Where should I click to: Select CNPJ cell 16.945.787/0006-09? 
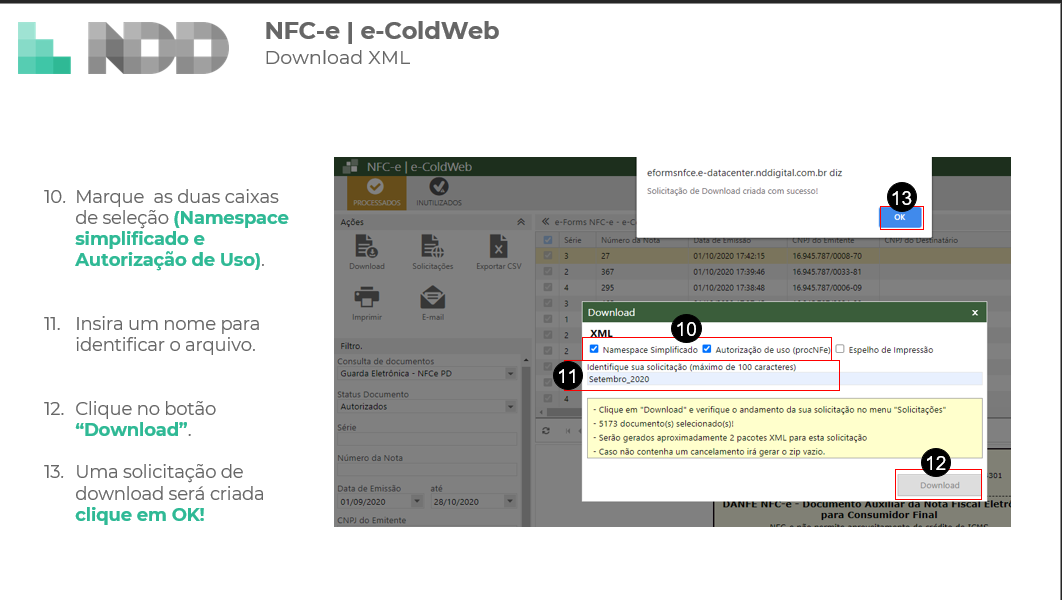tap(827, 288)
